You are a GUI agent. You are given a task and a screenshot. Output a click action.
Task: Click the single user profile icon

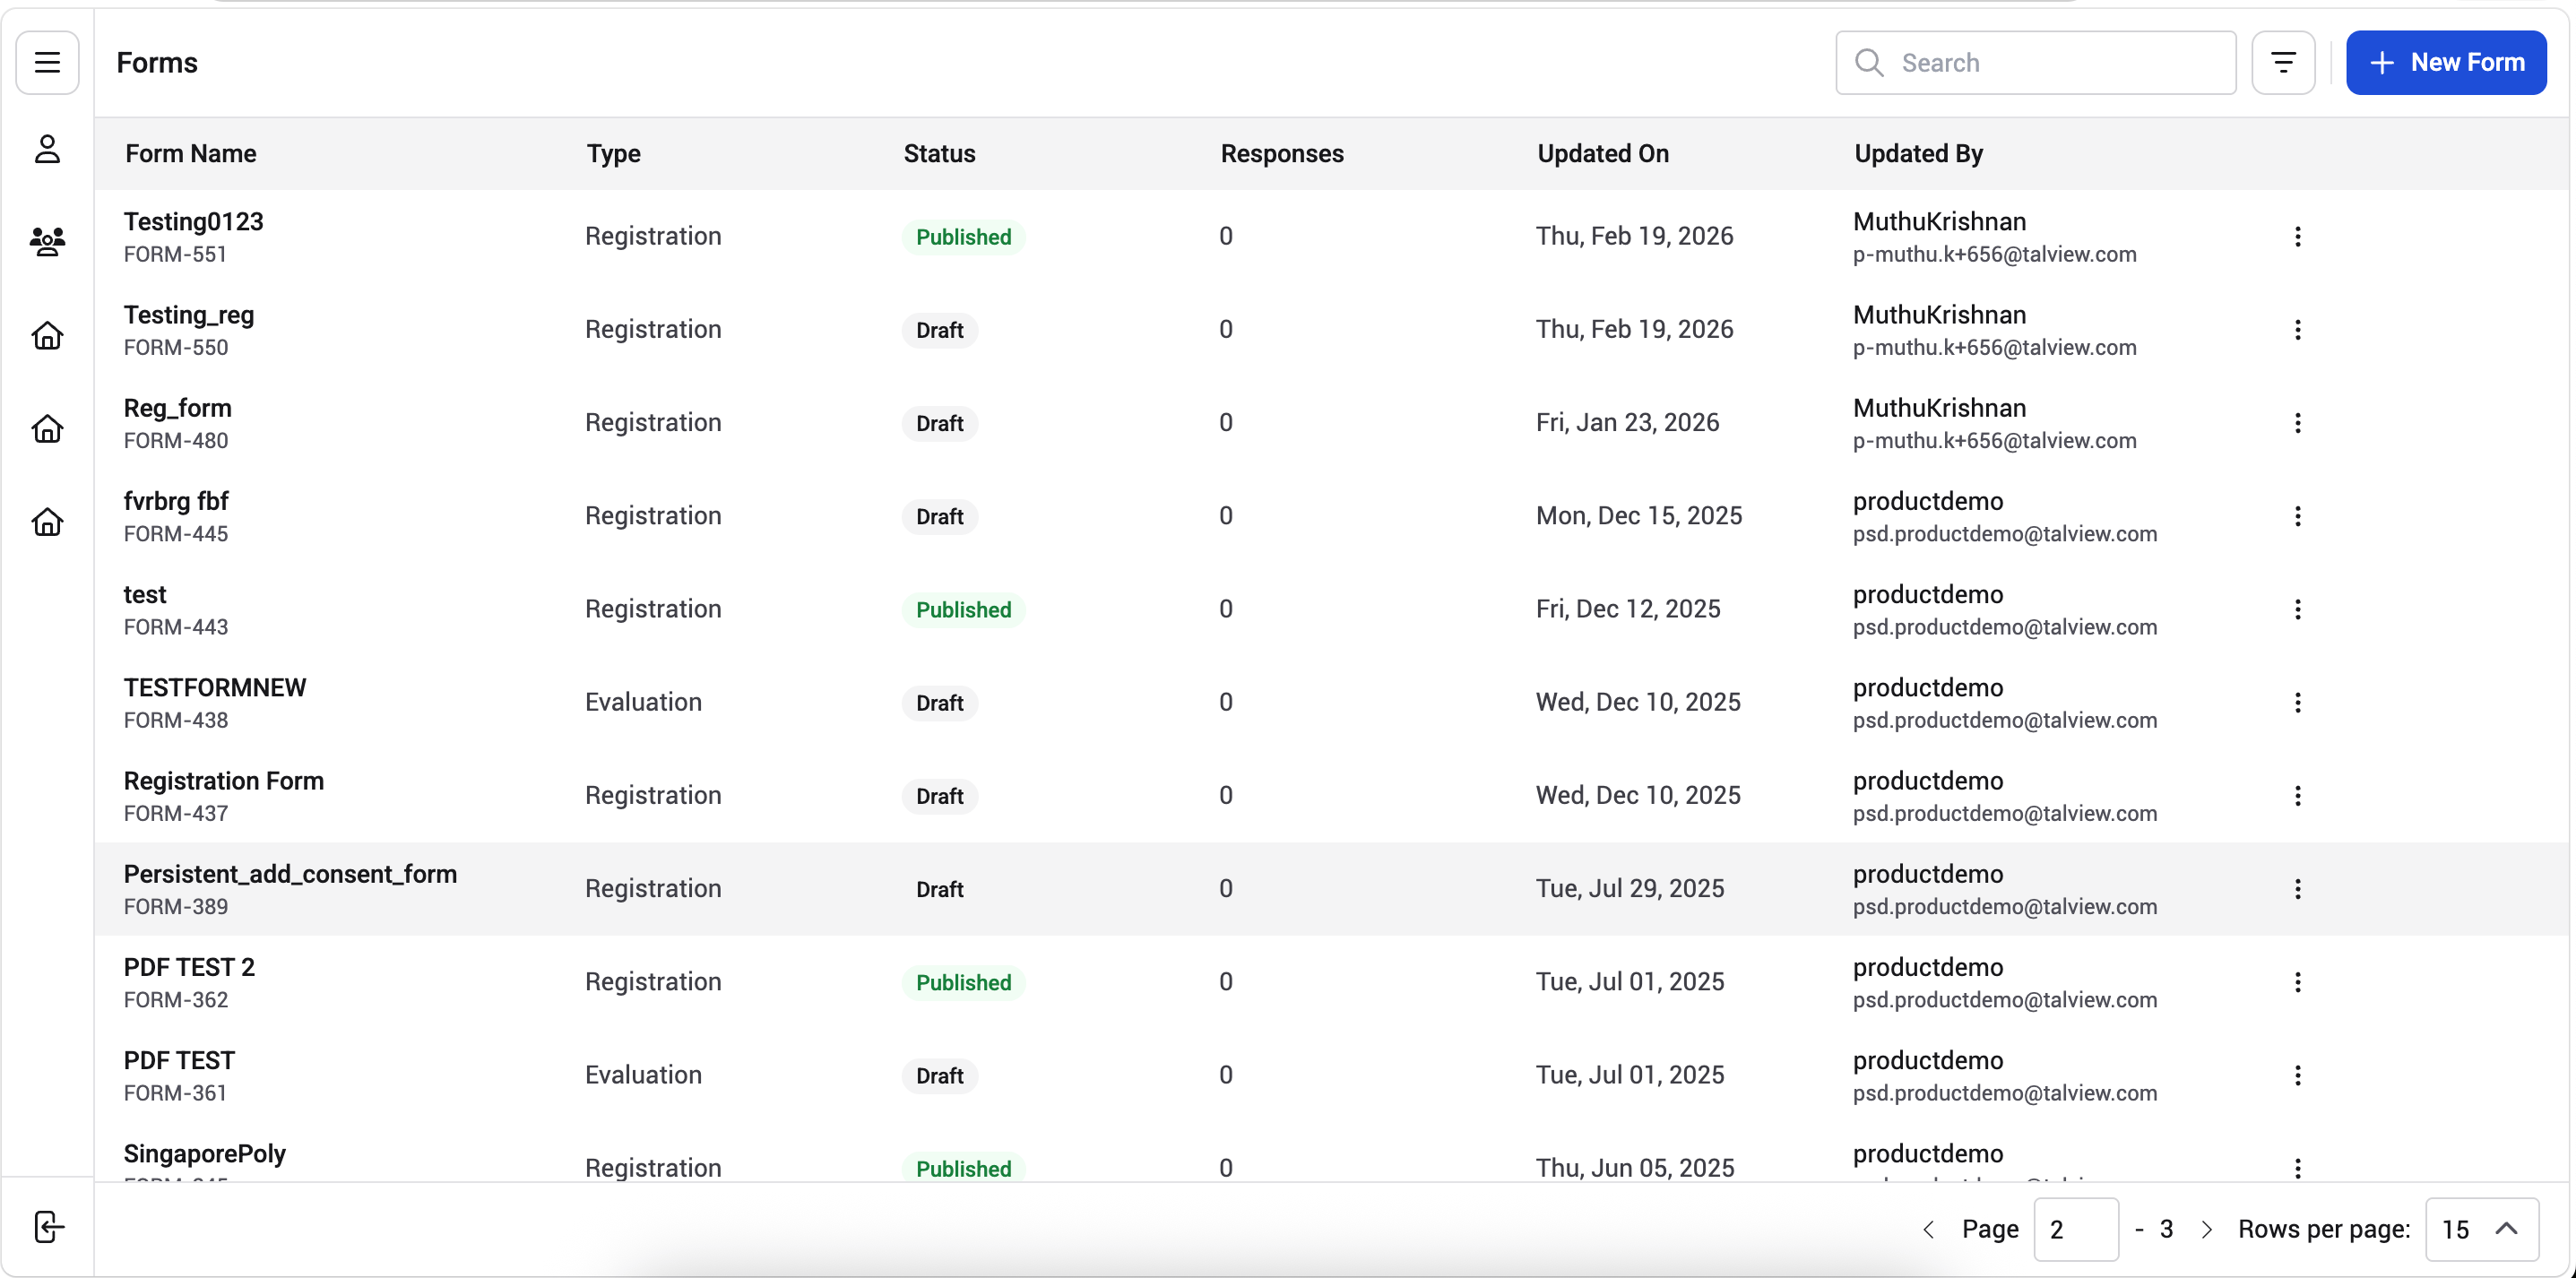(x=47, y=149)
